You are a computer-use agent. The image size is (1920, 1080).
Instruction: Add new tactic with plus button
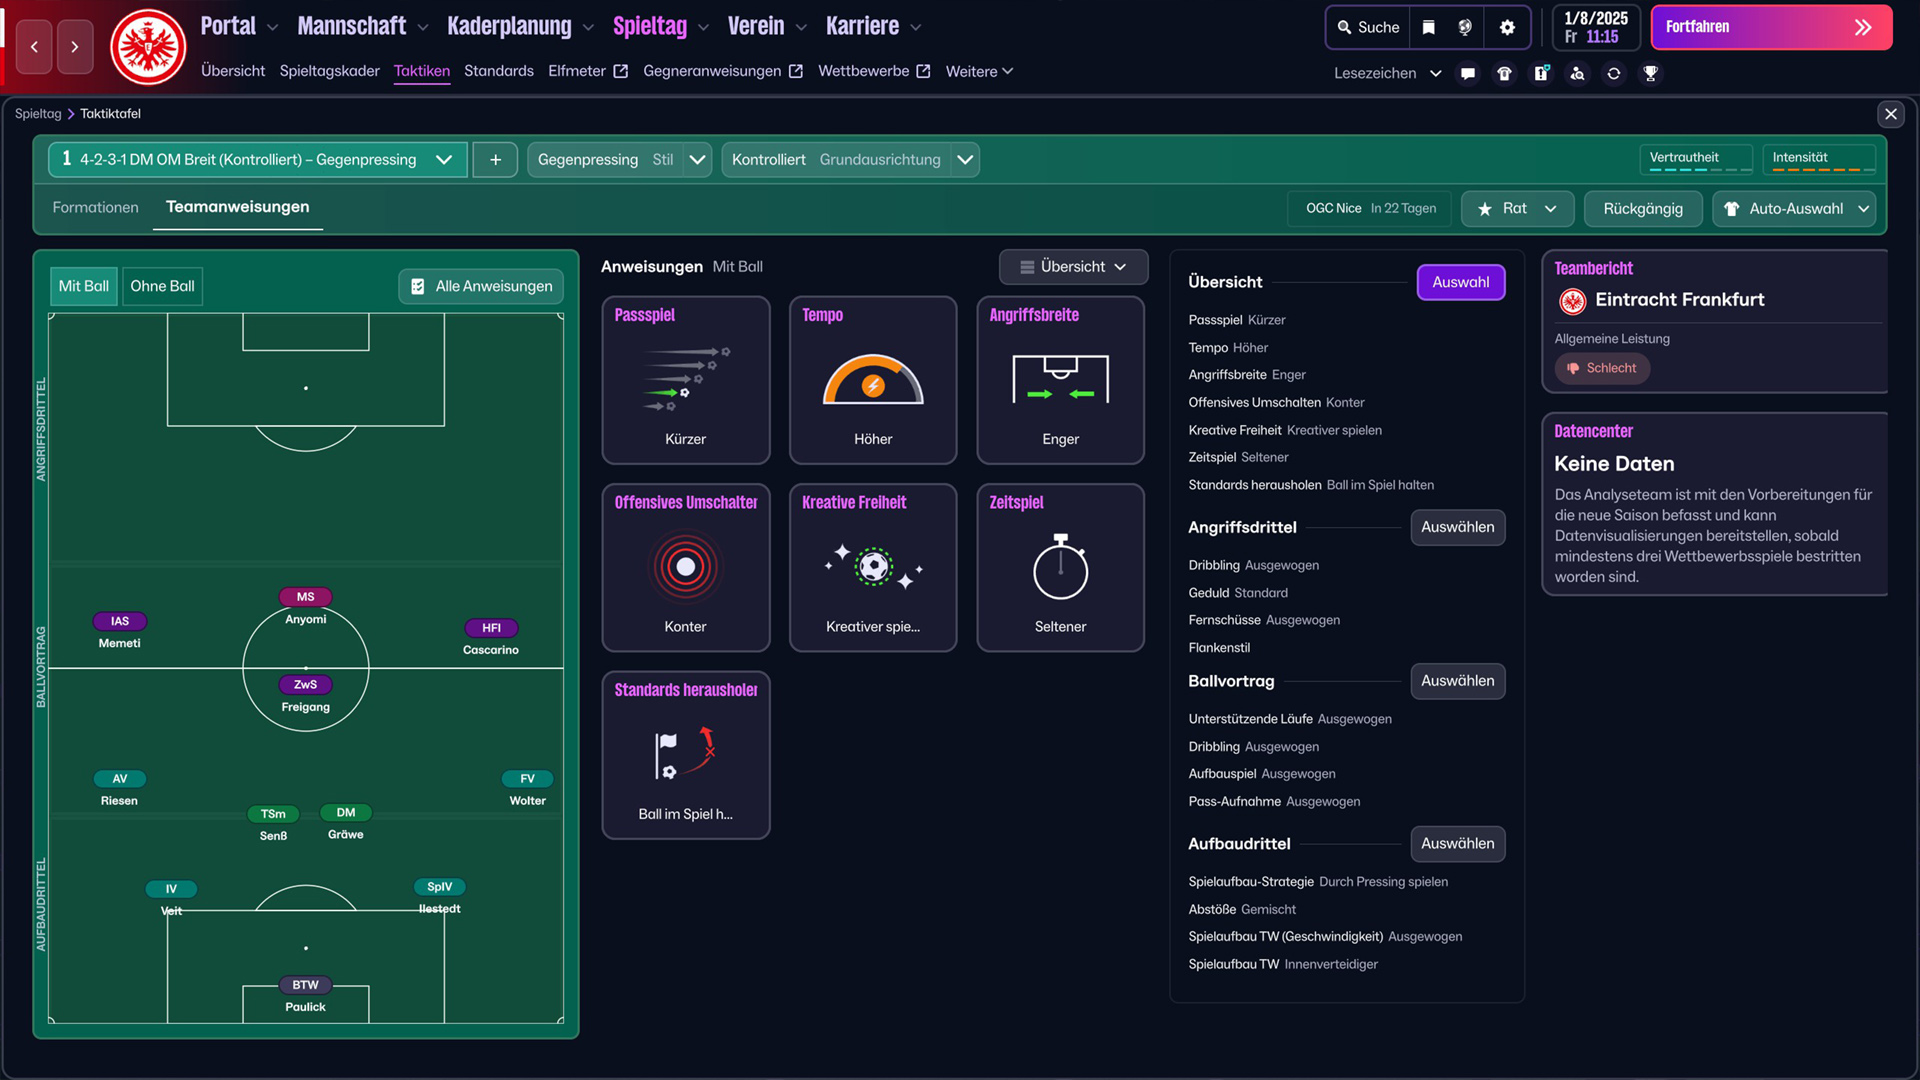(495, 160)
